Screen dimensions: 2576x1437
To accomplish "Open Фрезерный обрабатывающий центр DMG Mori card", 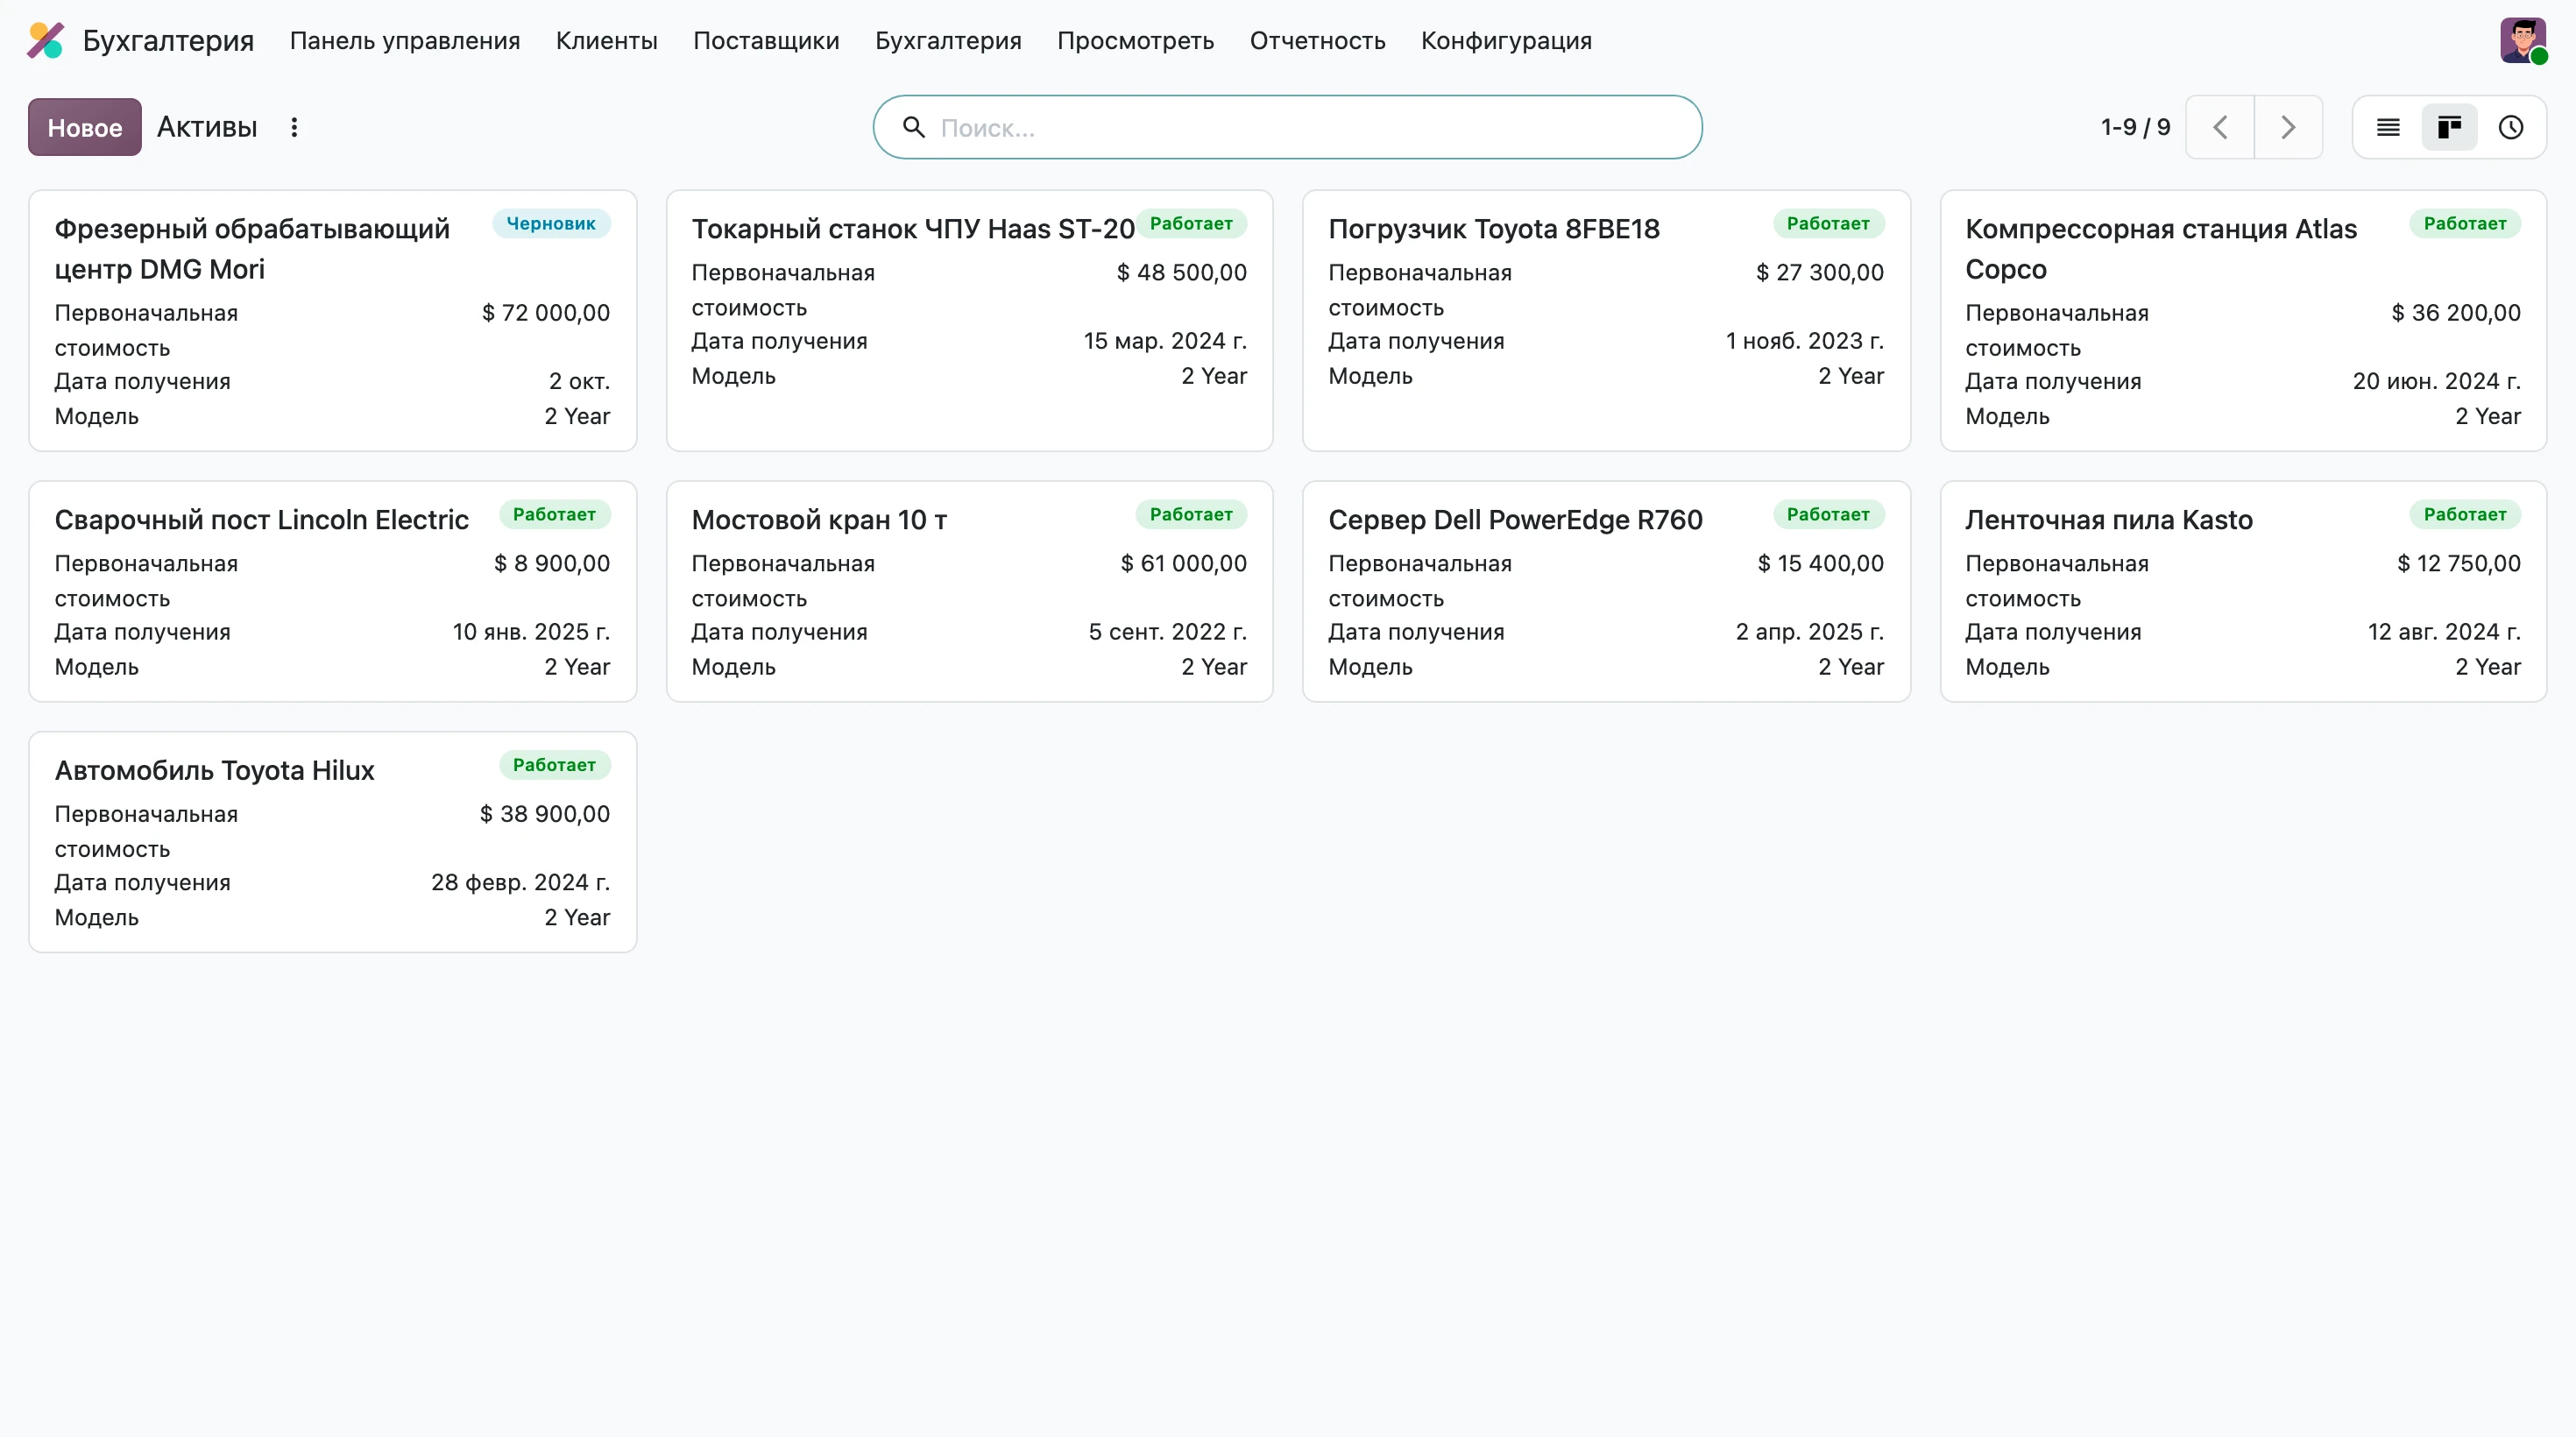I will pyautogui.click(x=332, y=320).
